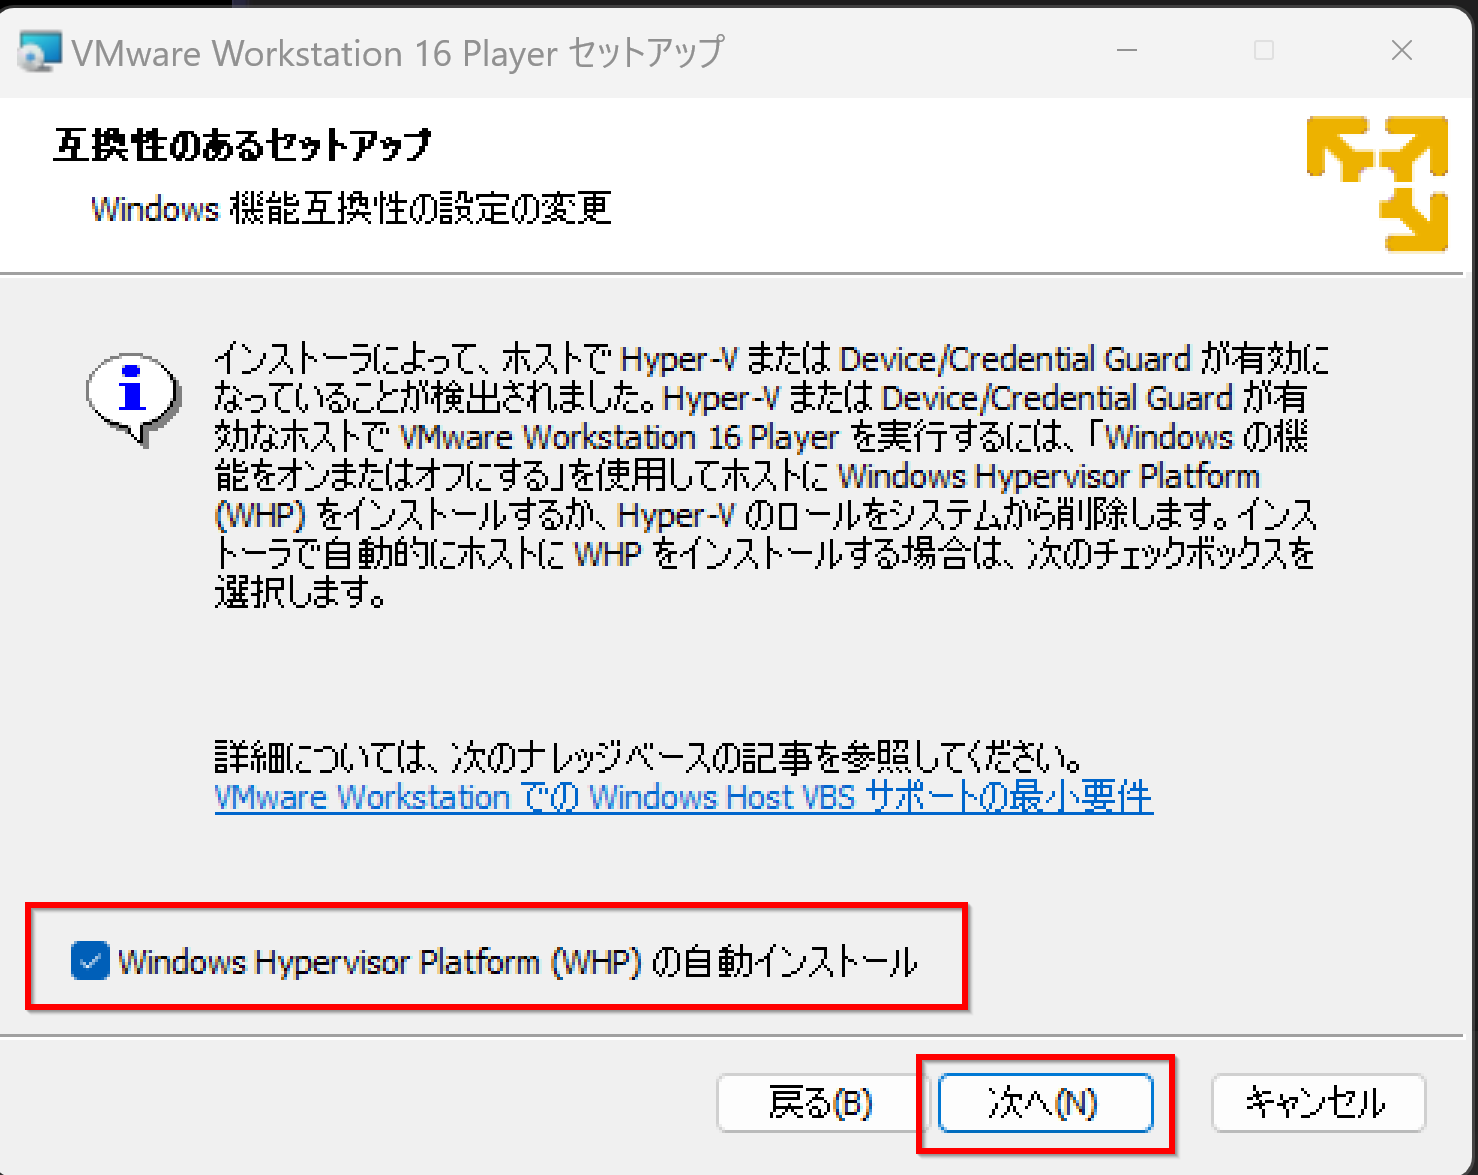The image size is (1478, 1175).
Task: Go back with the 戻る(B) button
Action: [x=820, y=1103]
